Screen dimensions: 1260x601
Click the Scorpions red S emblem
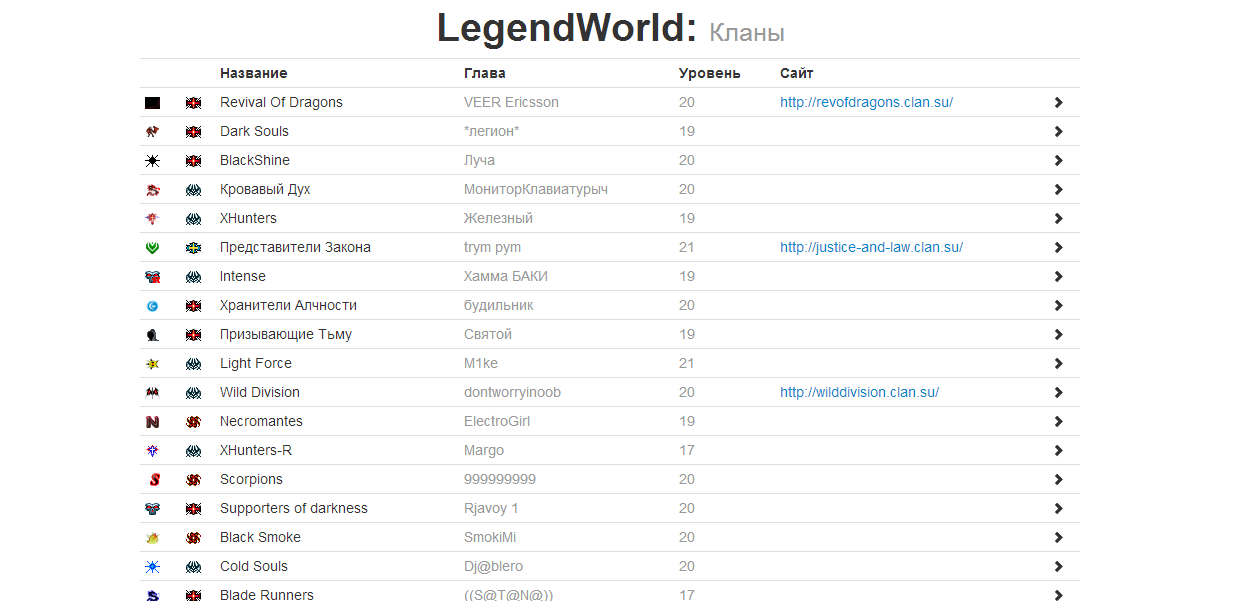153,480
